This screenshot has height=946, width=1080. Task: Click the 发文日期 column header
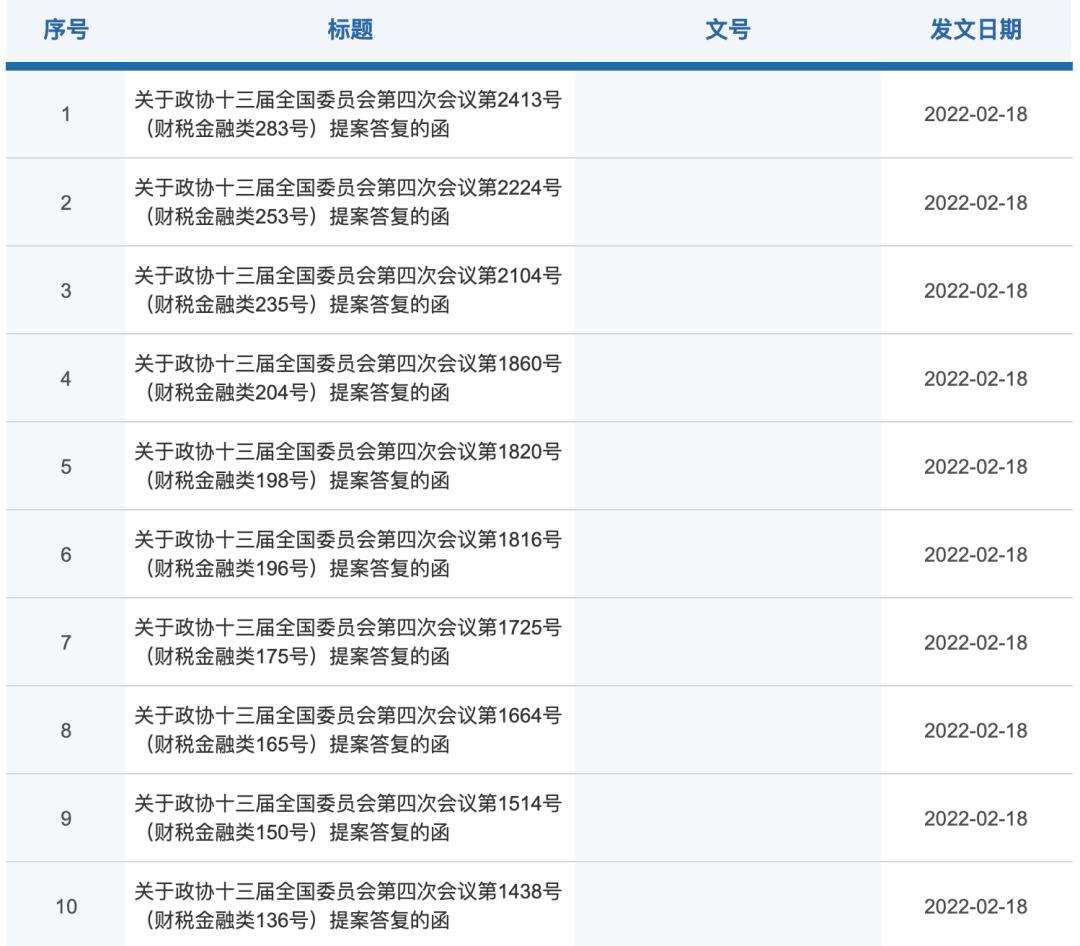click(975, 30)
